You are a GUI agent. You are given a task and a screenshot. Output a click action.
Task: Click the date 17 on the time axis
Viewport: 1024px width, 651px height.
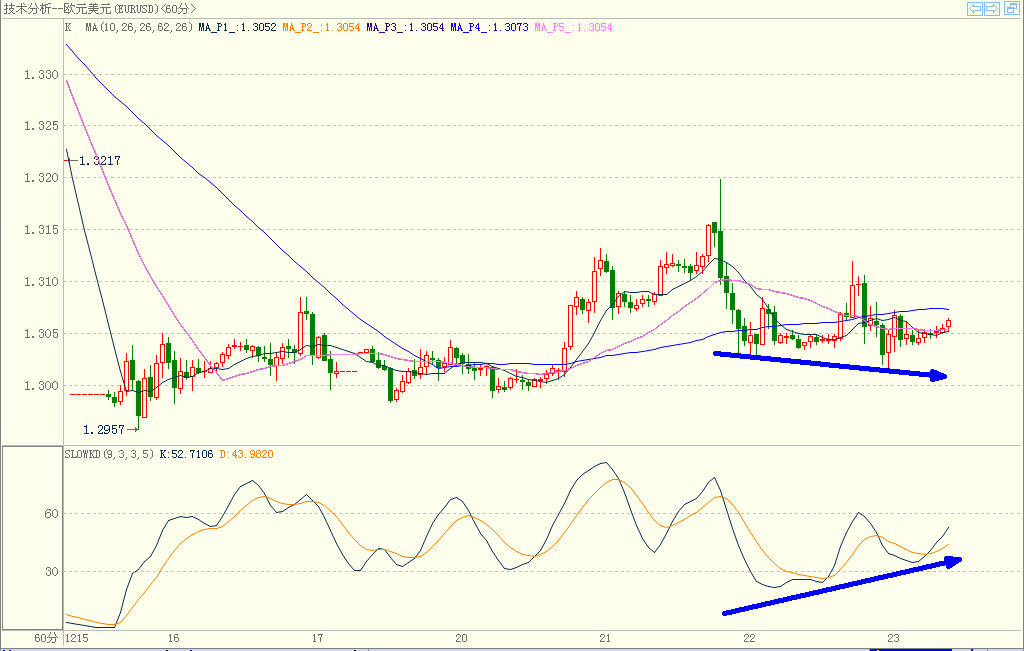coord(317,638)
